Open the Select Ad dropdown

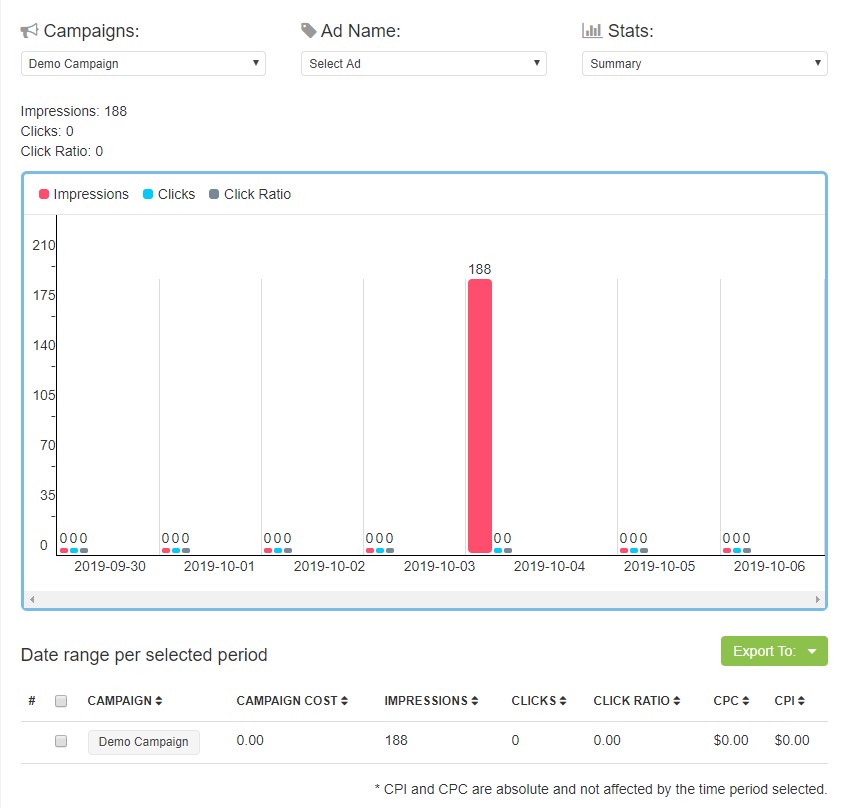pos(423,64)
